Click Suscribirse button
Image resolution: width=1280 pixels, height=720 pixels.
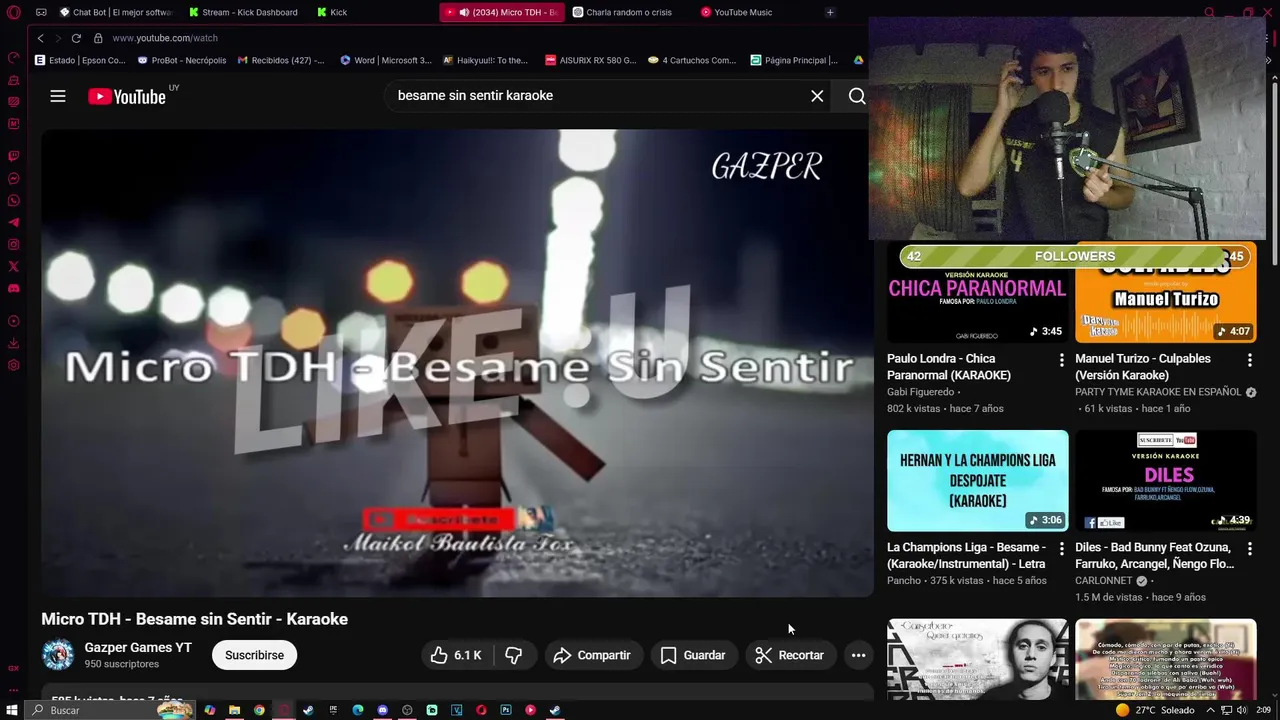click(254, 655)
